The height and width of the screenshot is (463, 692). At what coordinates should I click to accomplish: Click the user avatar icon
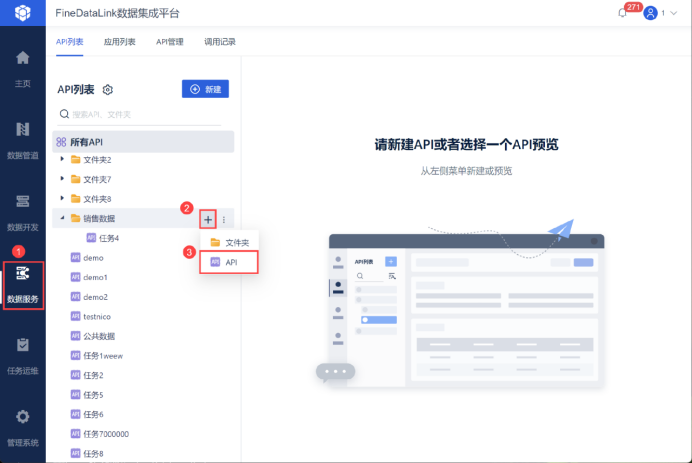(x=650, y=13)
